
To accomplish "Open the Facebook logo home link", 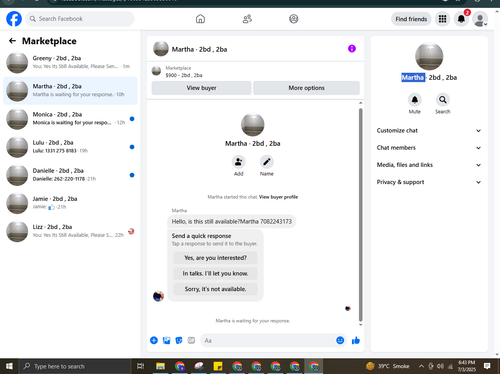I will pyautogui.click(x=14, y=19).
